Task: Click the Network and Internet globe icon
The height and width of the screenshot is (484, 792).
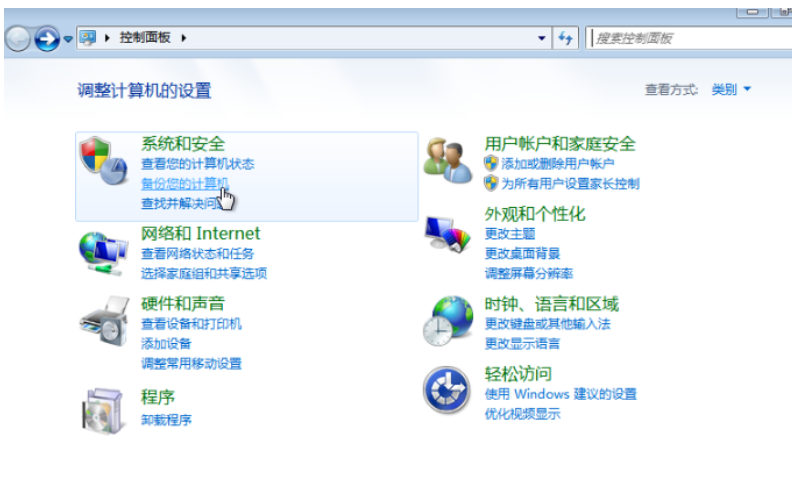Action: [104, 250]
